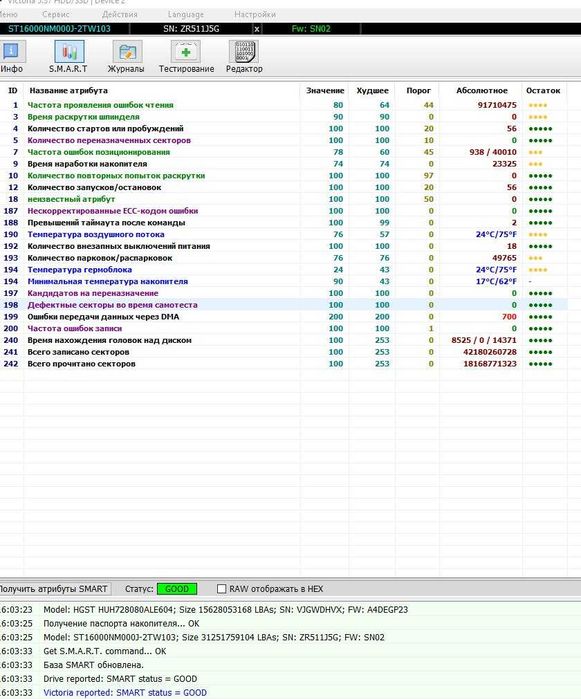Image resolution: width=581 pixels, height=699 pixels.
Task: Enable RAW отображать в HEX checkbox
Action: tap(221, 589)
